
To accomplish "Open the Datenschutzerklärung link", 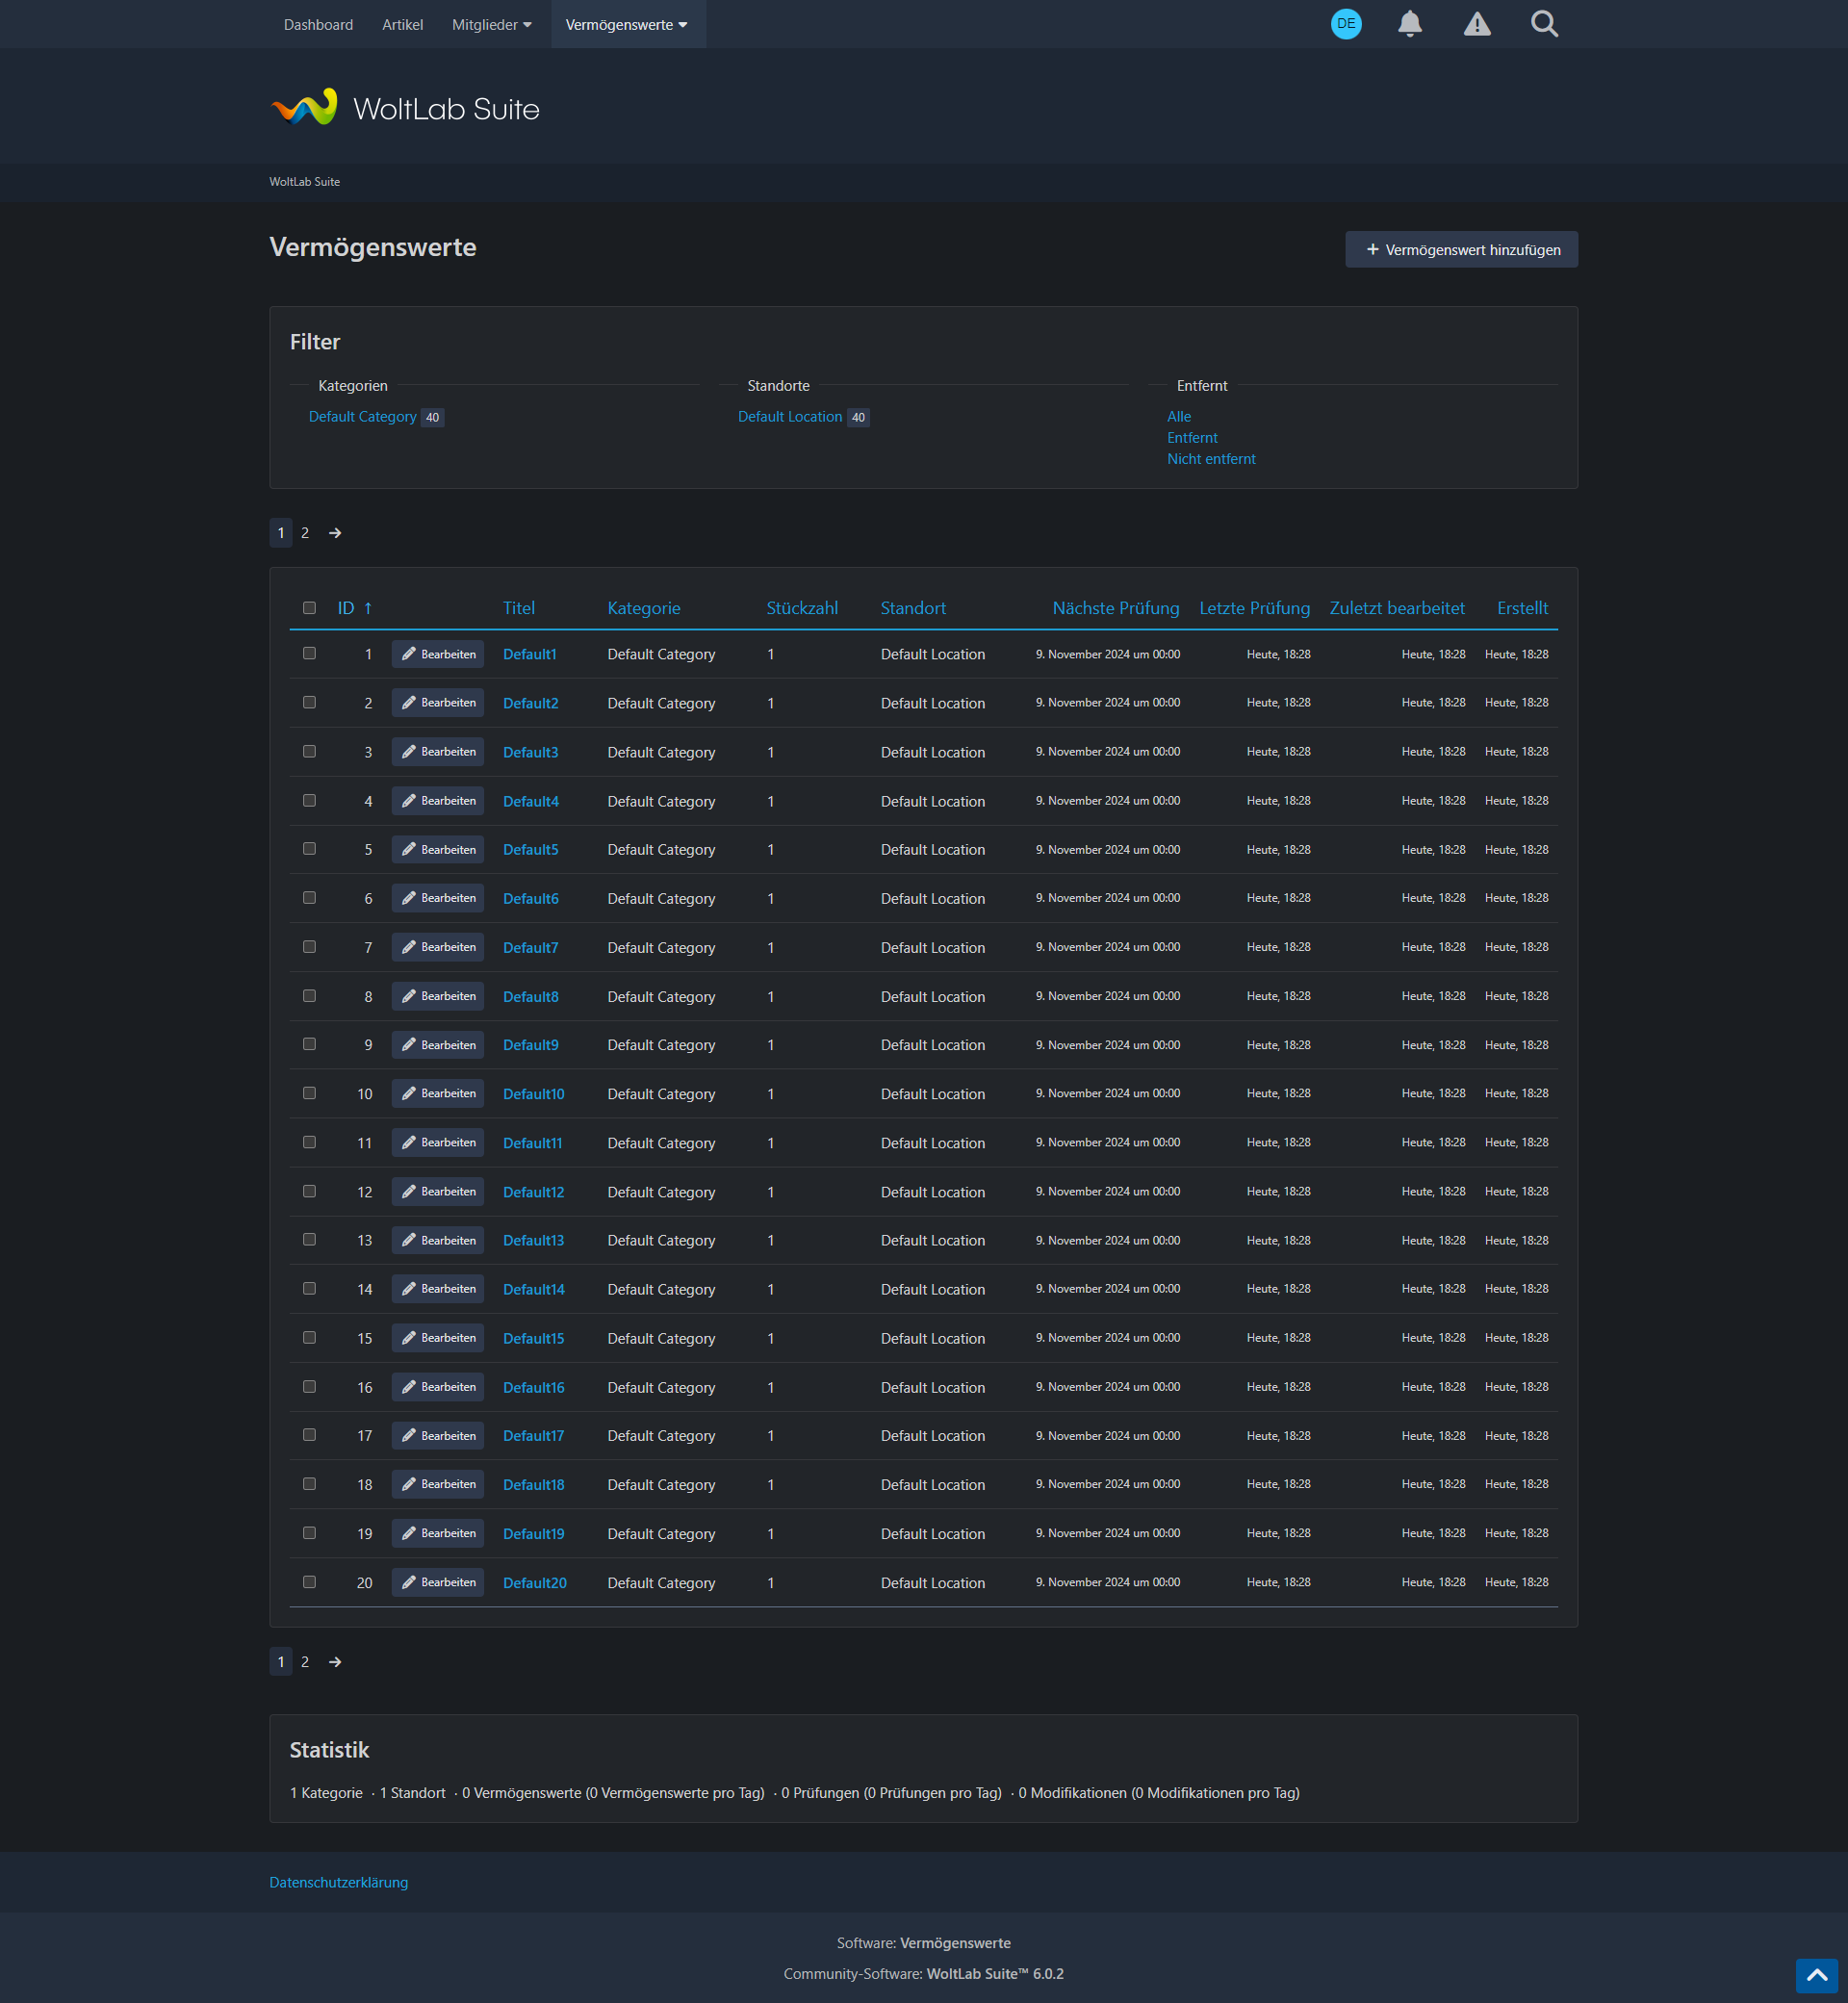I will pos(339,1882).
